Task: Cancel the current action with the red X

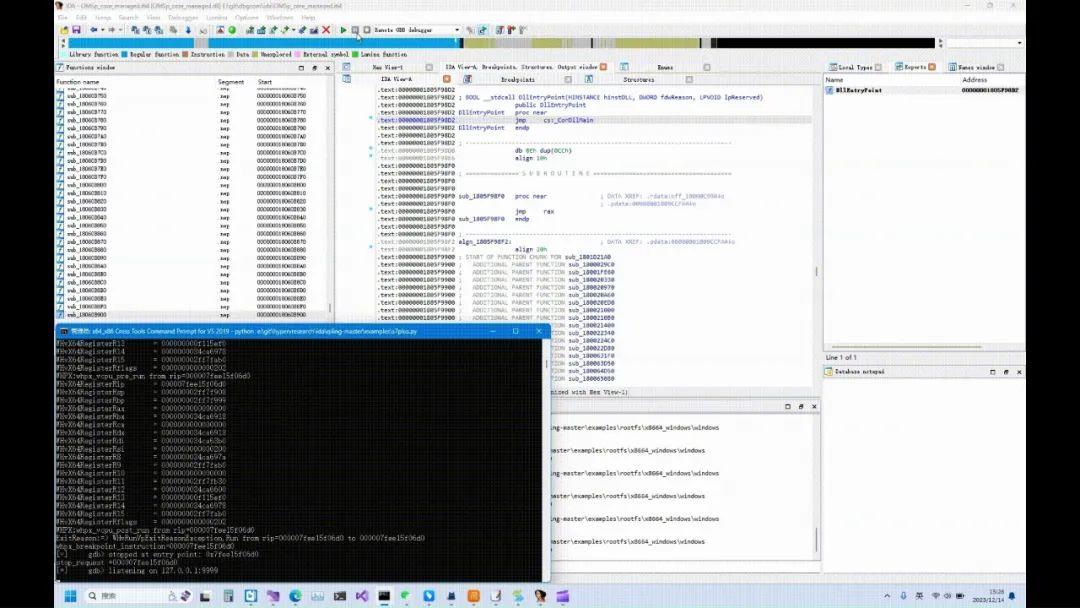Action: click(x=324, y=30)
